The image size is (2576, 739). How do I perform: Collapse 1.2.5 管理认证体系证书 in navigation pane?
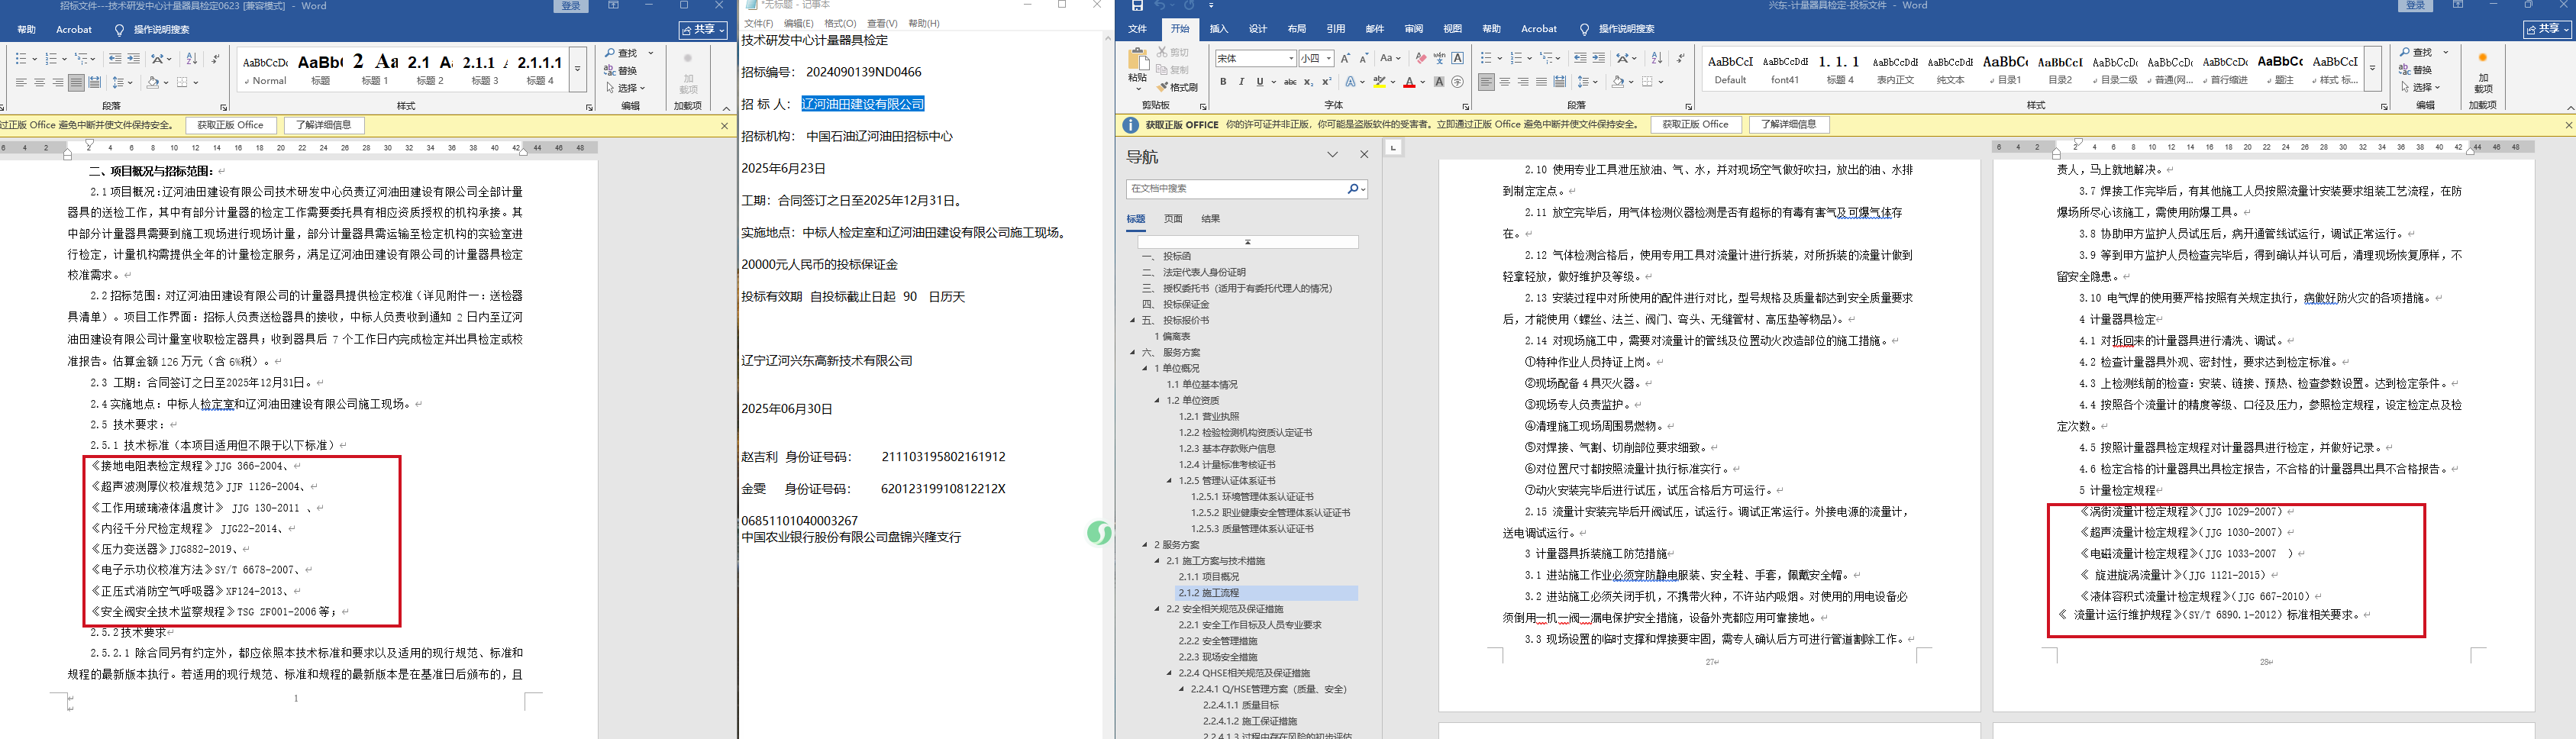(x=1169, y=480)
